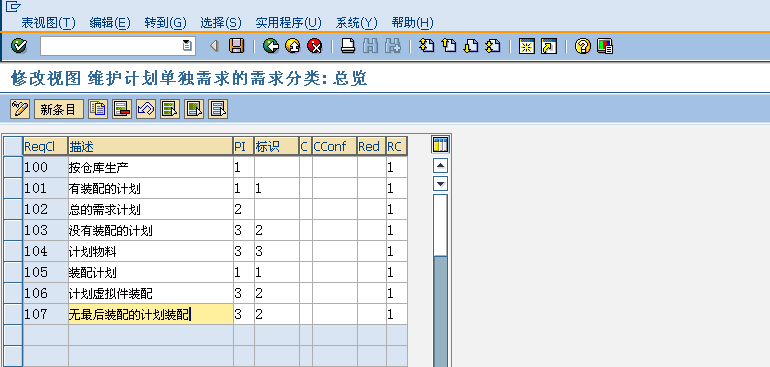Click the Select All icon
Viewport: 770px width, 367px height.
tap(170, 109)
